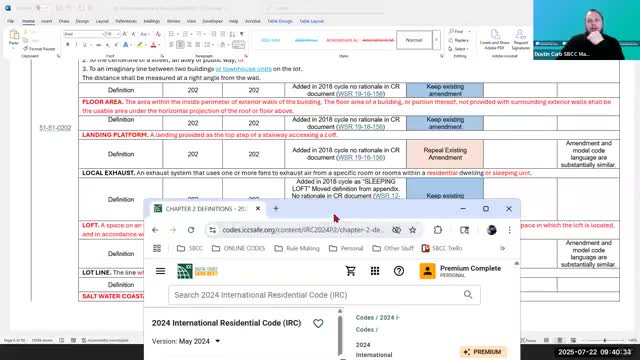Open the ICC apps grid icon
The image size is (640, 360).
(x=375, y=271)
